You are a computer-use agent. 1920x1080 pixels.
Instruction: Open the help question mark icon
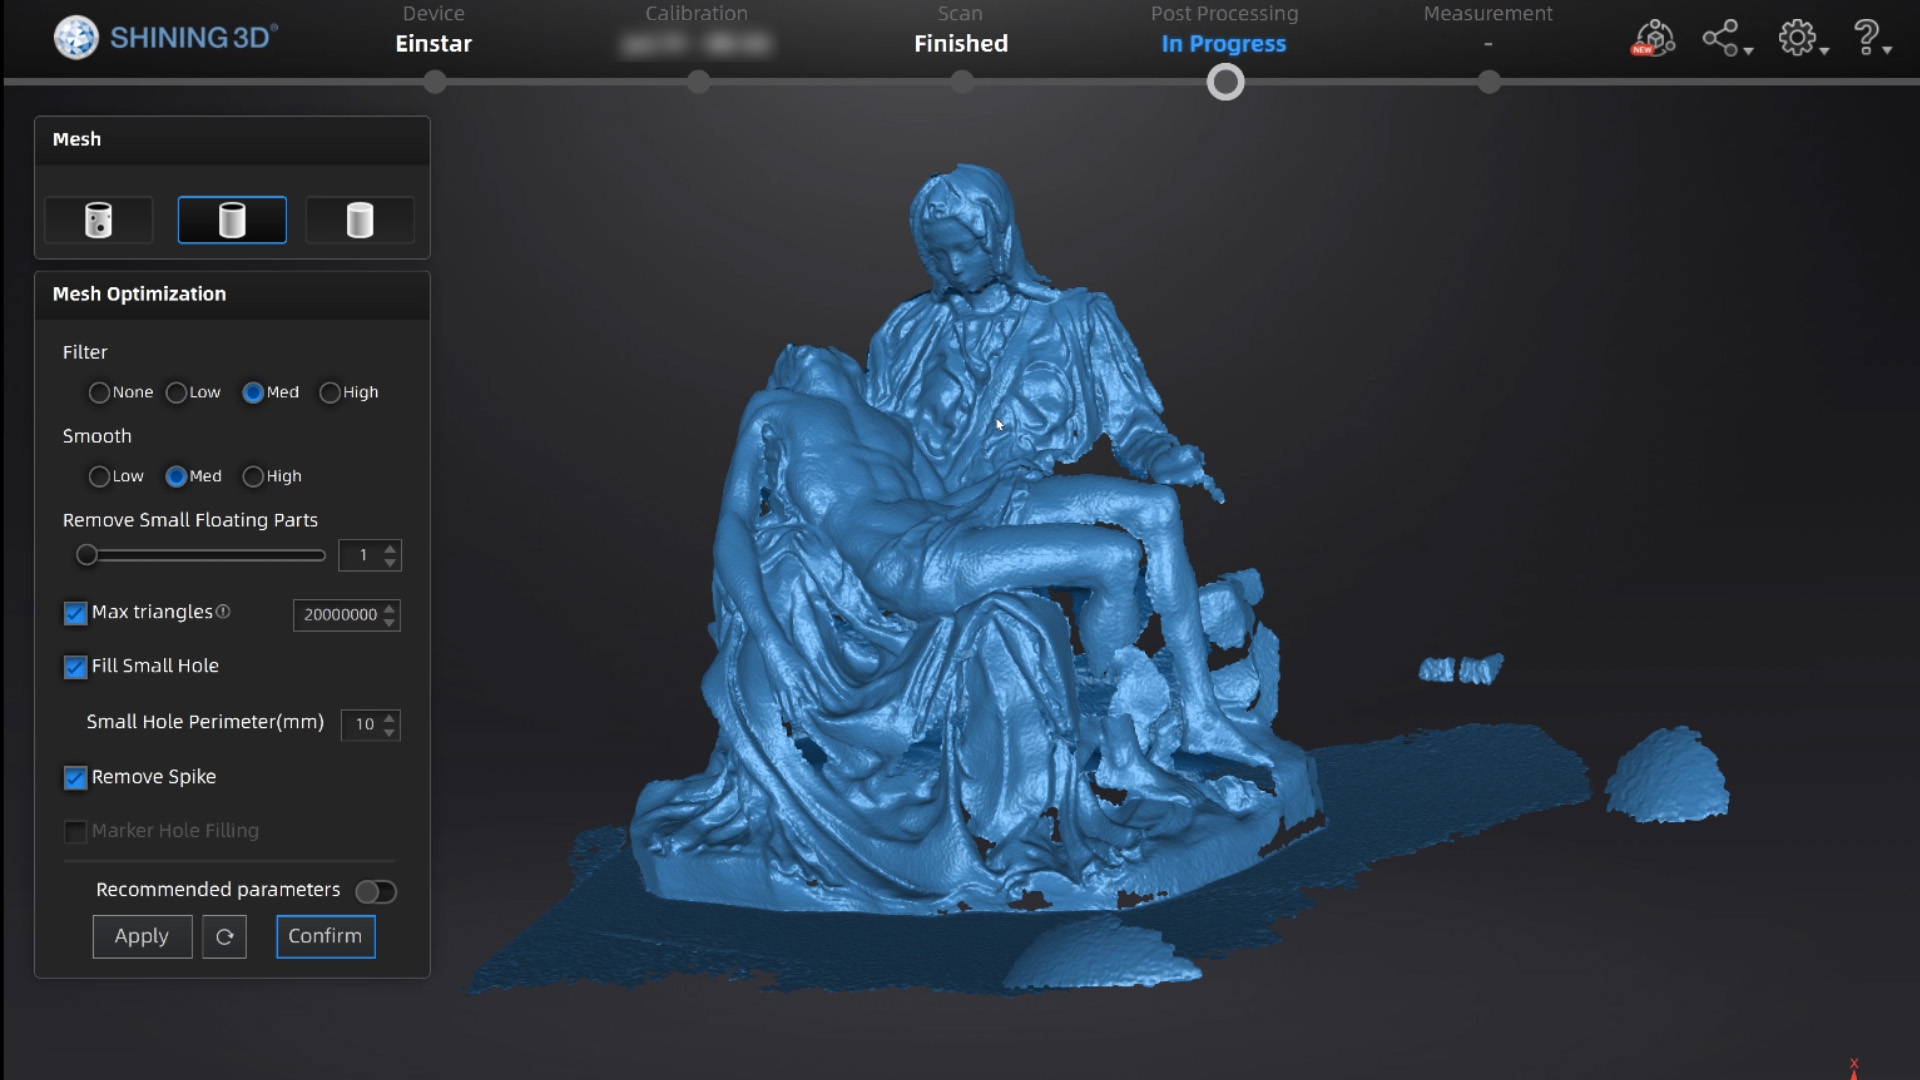click(x=1866, y=38)
